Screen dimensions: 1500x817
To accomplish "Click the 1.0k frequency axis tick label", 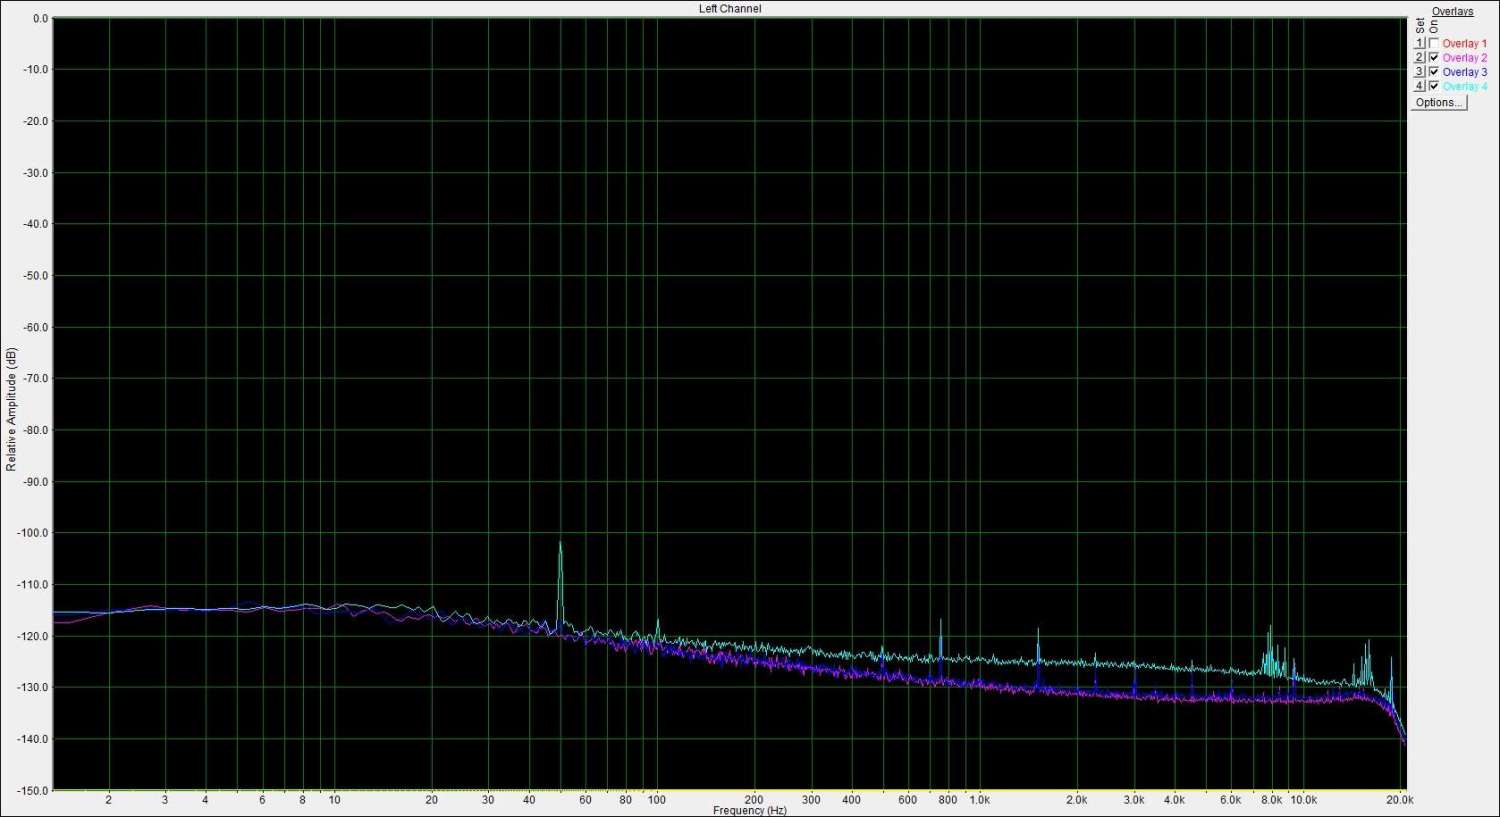I will (979, 800).
